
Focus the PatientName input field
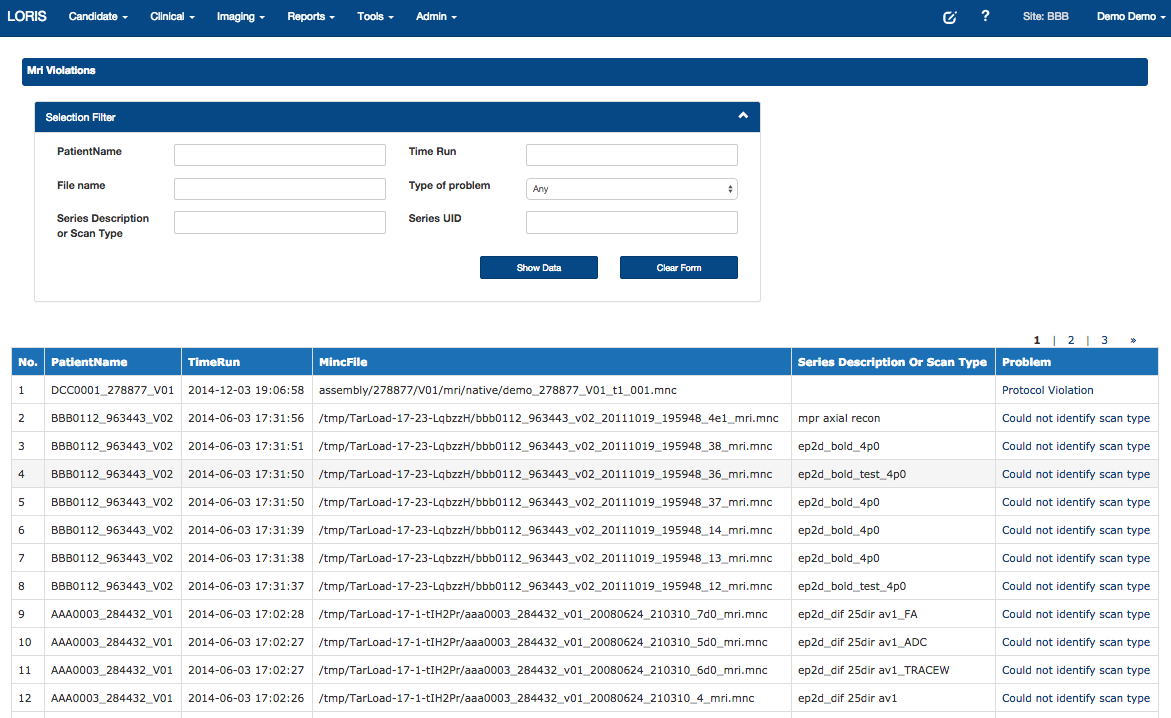pyautogui.click(x=280, y=155)
